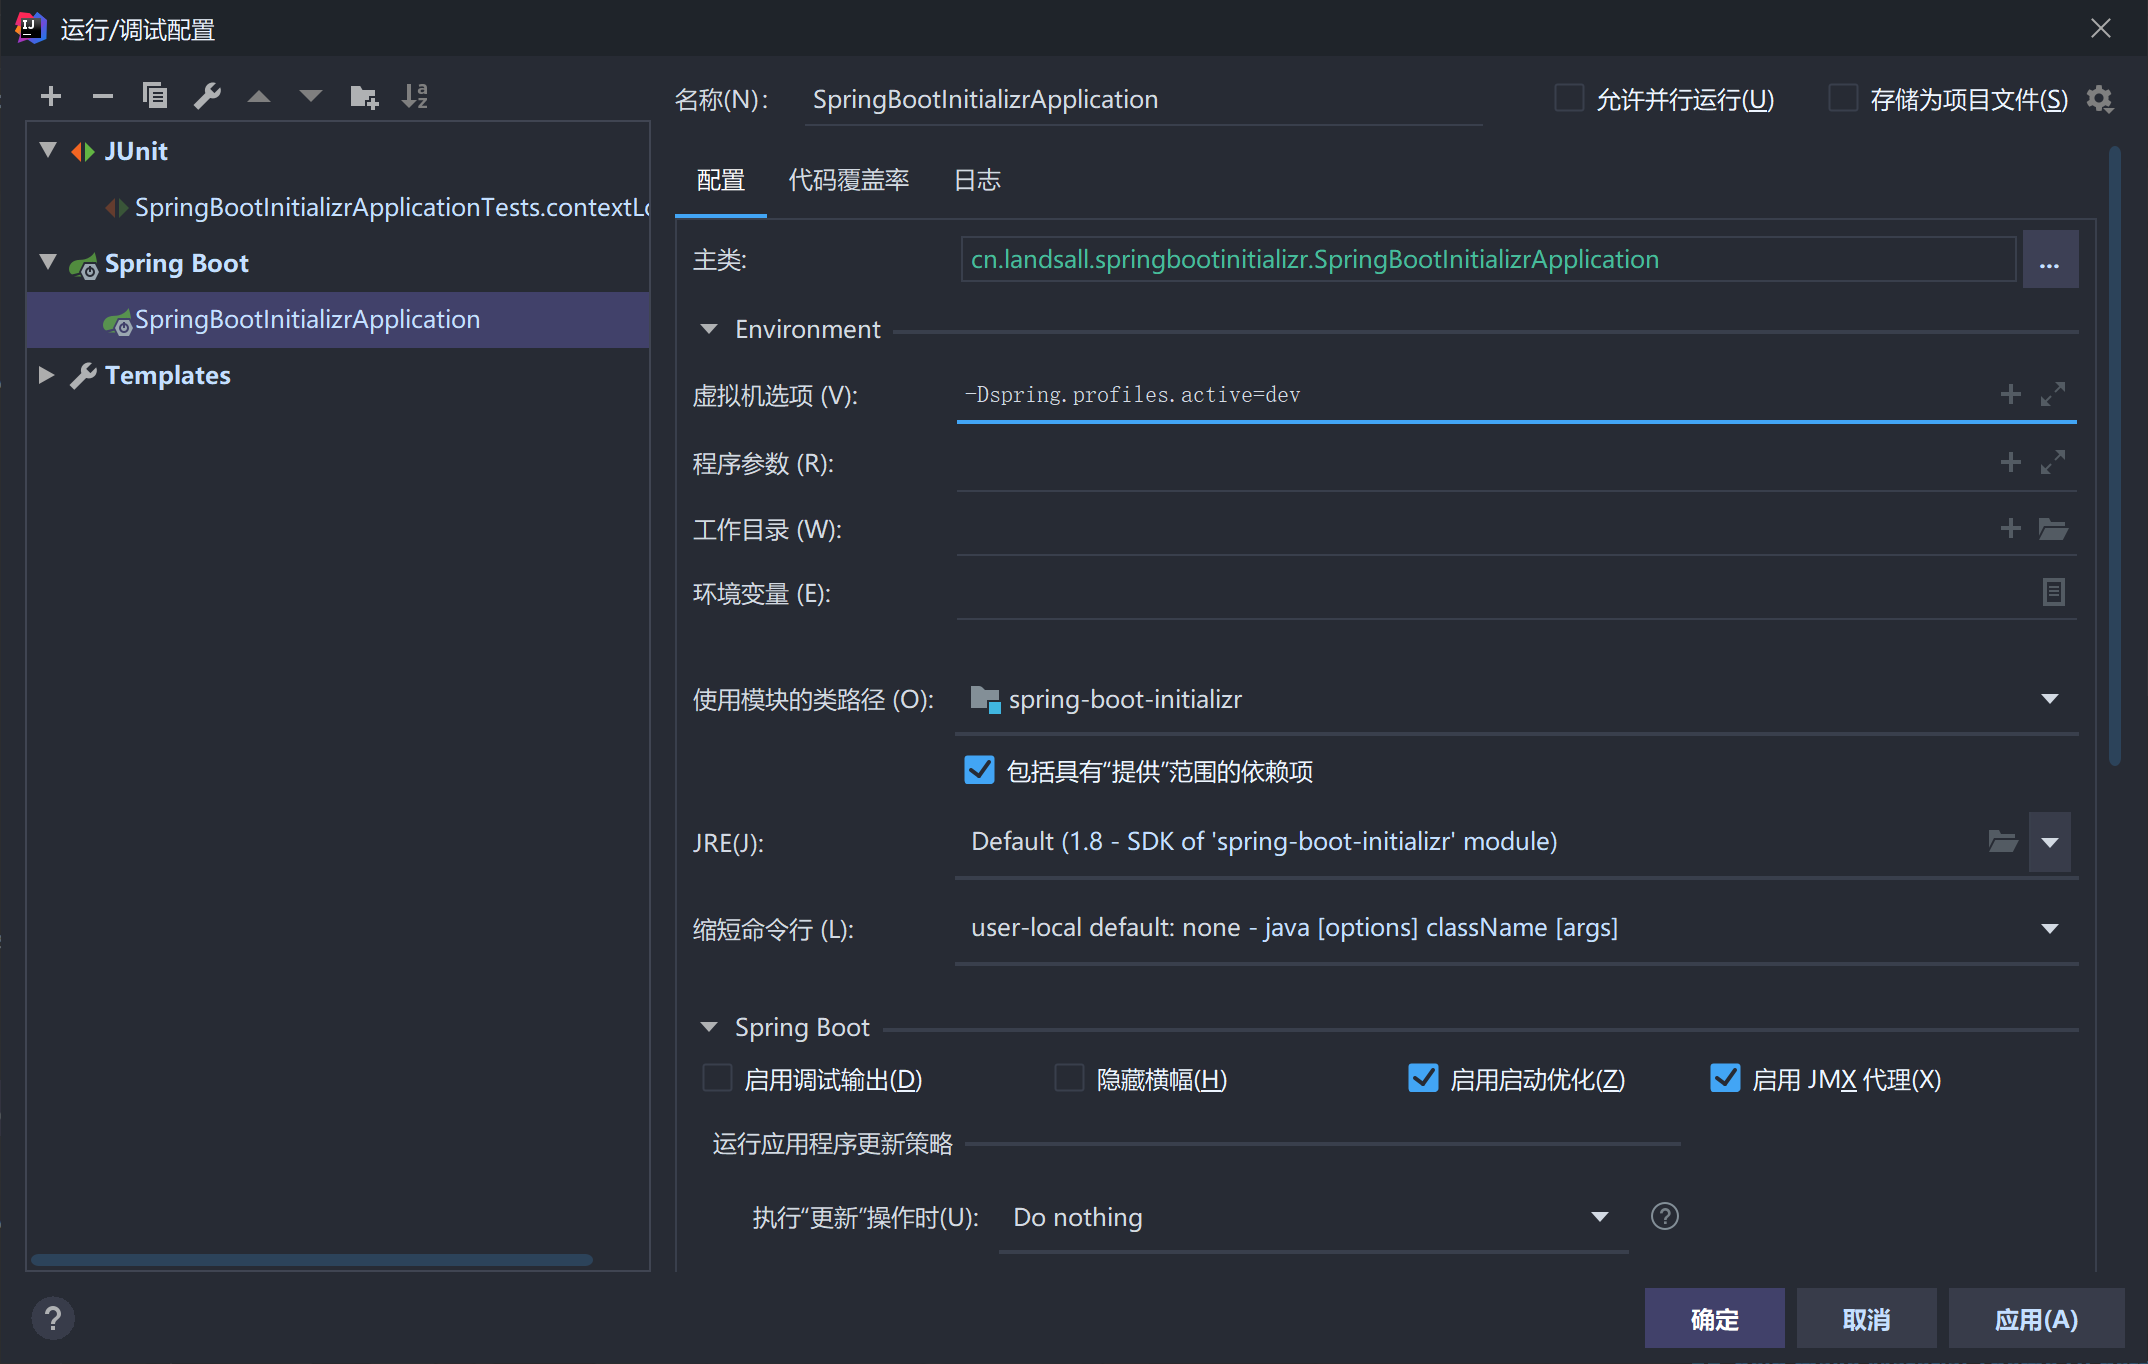The image size is (2148, 1364).
Task: Browse for a working directory folder
Action: tap(2053, 528)
